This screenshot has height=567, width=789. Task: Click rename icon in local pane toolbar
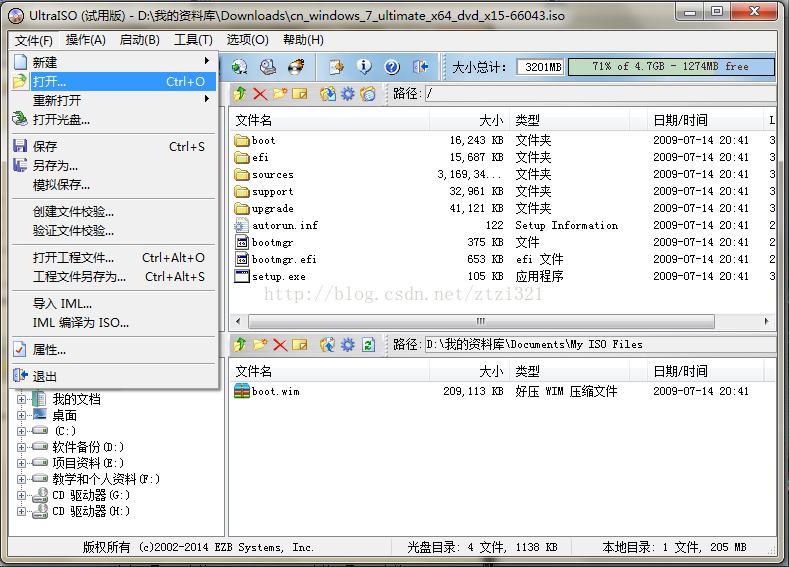(x=299, y=345)
